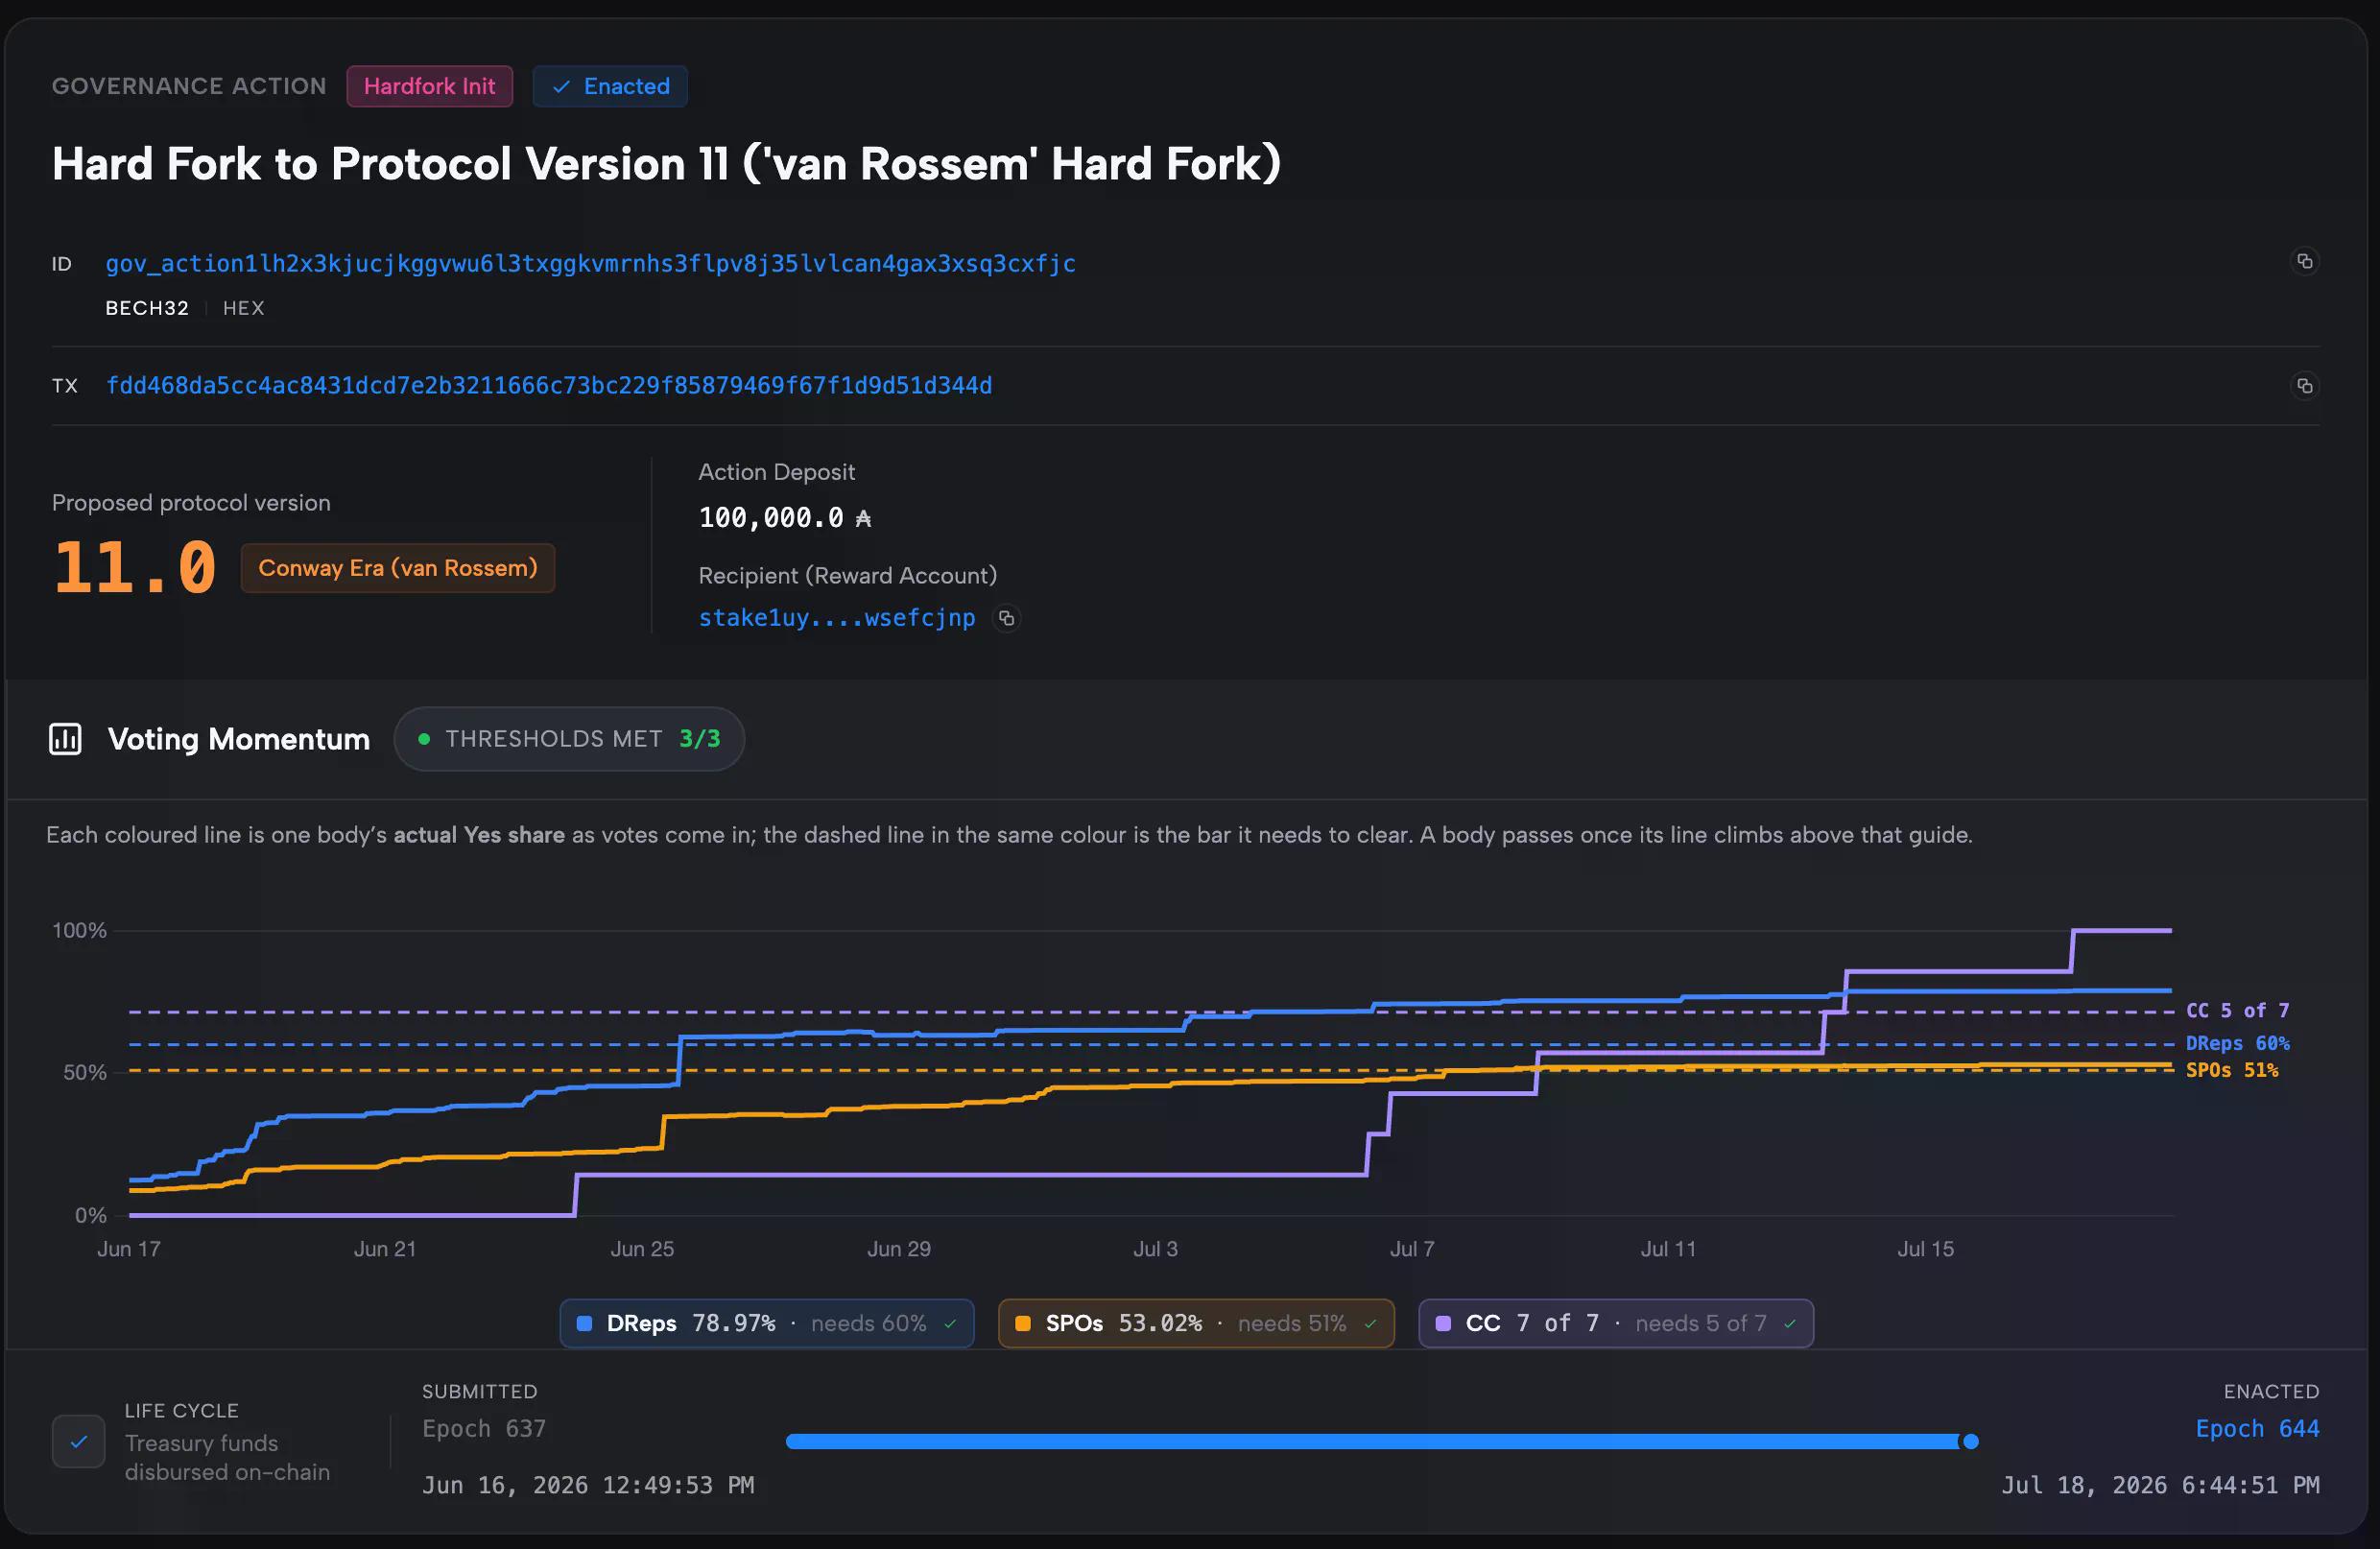
Task: Open the stake1uy....wsefcjnp reward account
Action: [836, 618]
